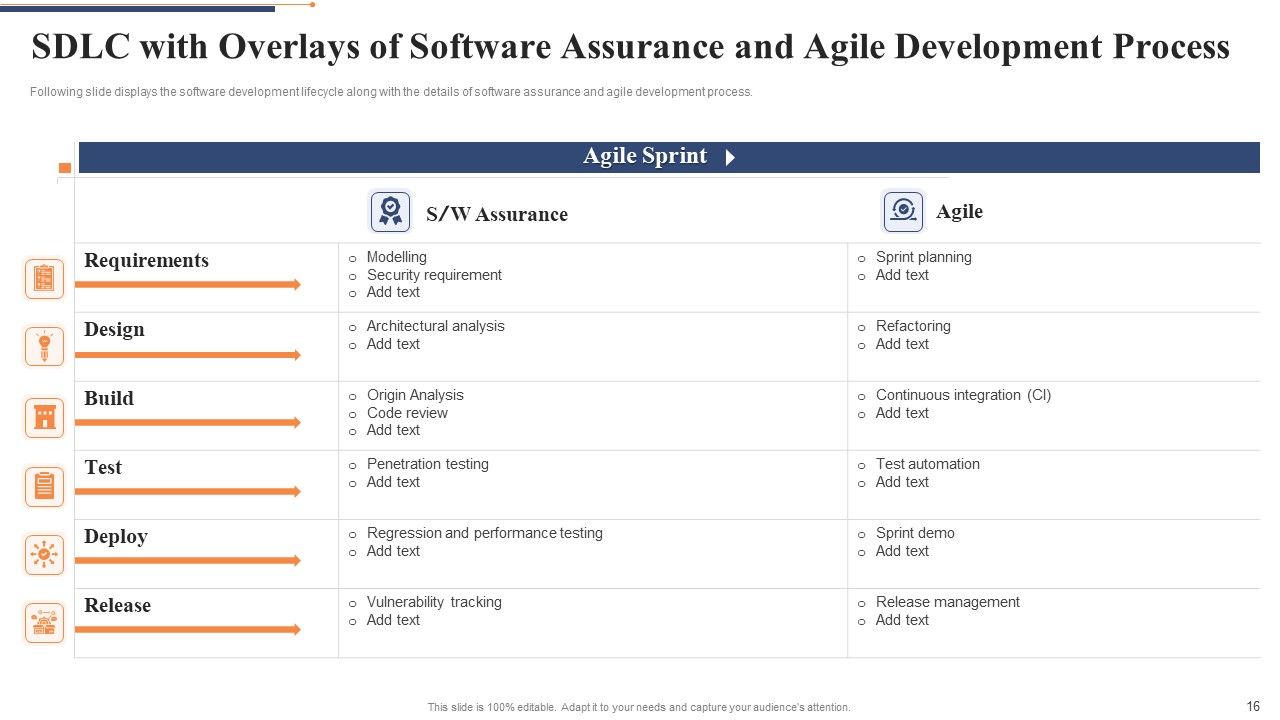Screen dimensions: 1280x720
Task: Click the Code review bullet
Action: 407,413
